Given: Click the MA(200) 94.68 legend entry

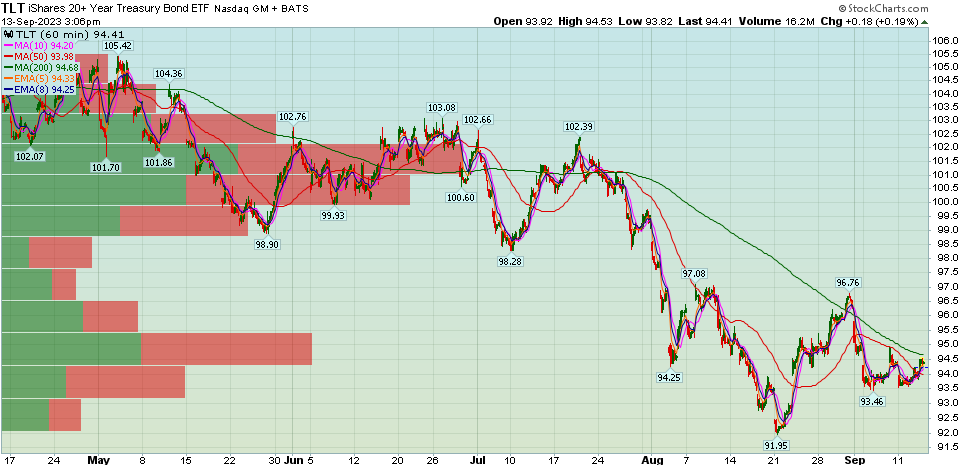Looking at the screenshot, I should (41, 67).
